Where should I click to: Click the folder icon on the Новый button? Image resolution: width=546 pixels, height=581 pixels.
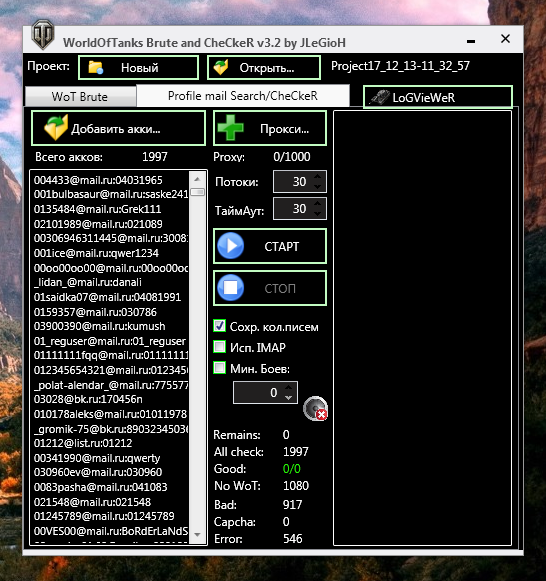click(x=96, y=68)
